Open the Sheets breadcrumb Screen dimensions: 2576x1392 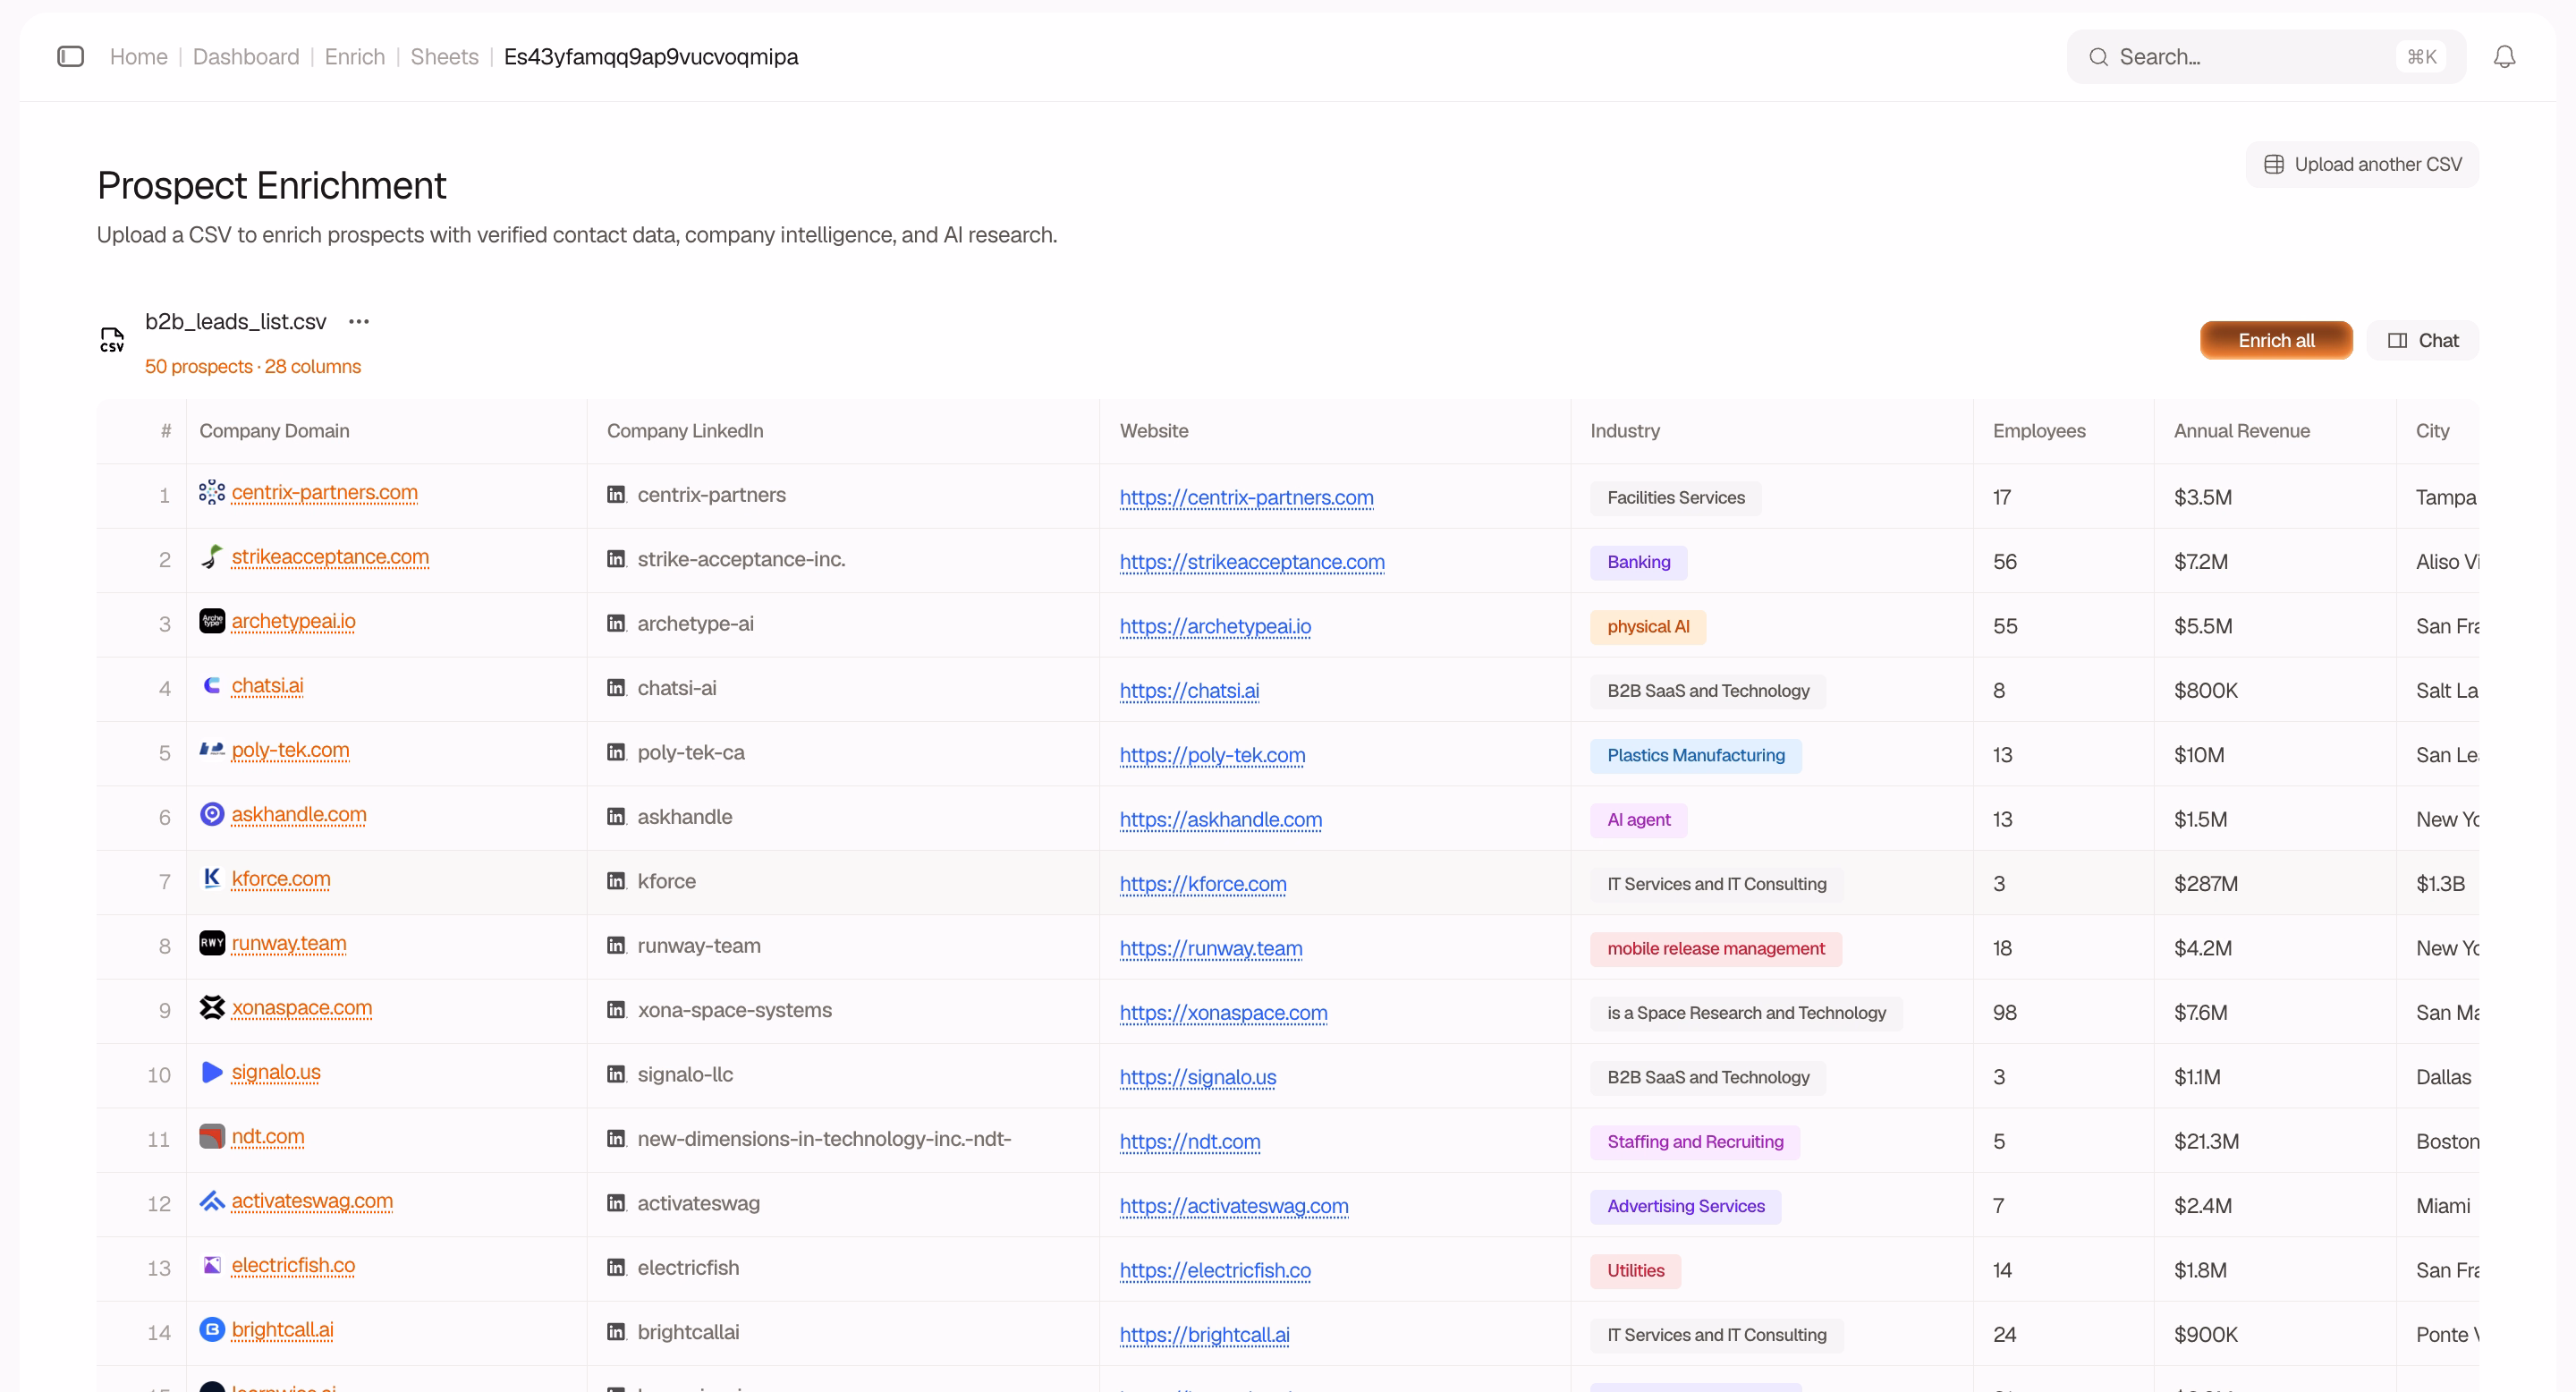pyautogui.click(x=445, y=57)
